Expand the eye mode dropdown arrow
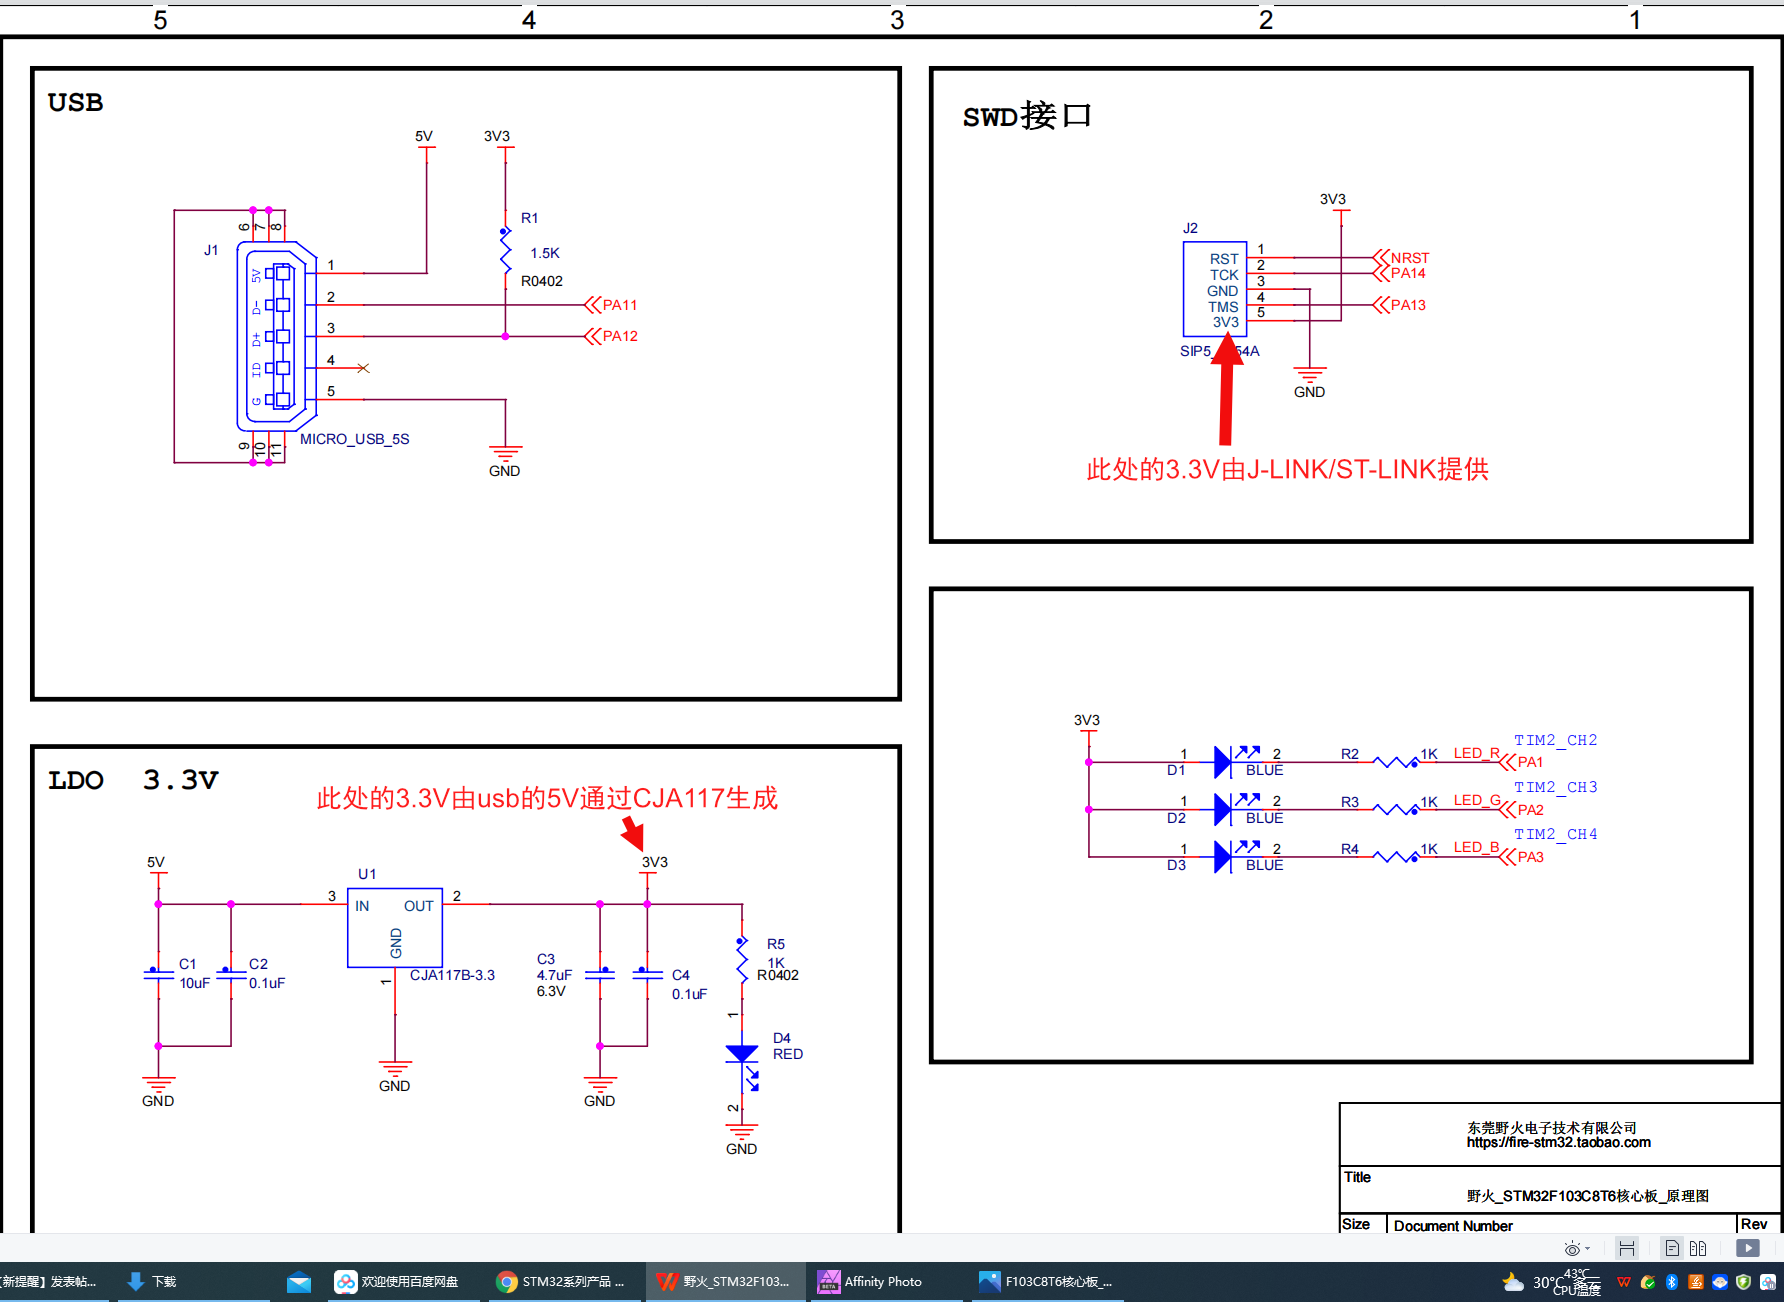This screenshot has height=1302, width=1784. [1587, 1248]
